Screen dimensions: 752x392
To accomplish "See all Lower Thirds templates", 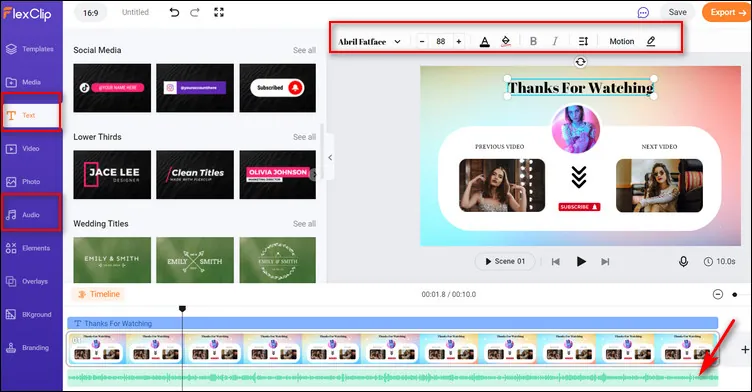I will tap(304, 137).
